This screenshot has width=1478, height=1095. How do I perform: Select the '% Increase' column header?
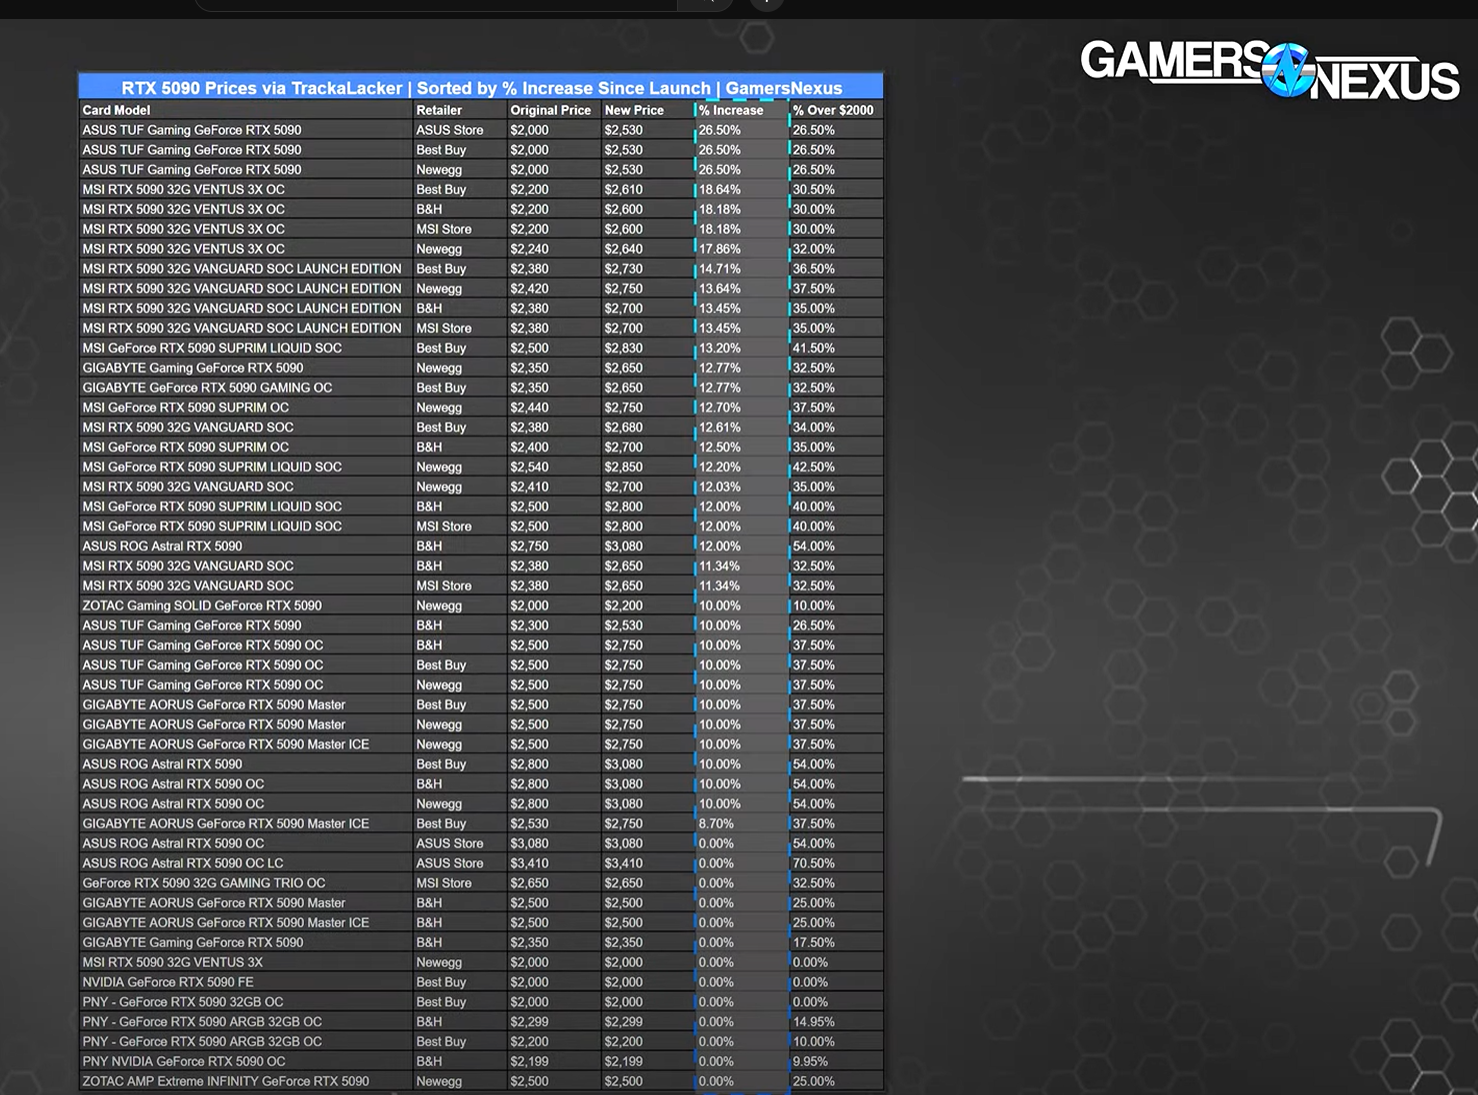pyautogui.click(x=731, y=110)
